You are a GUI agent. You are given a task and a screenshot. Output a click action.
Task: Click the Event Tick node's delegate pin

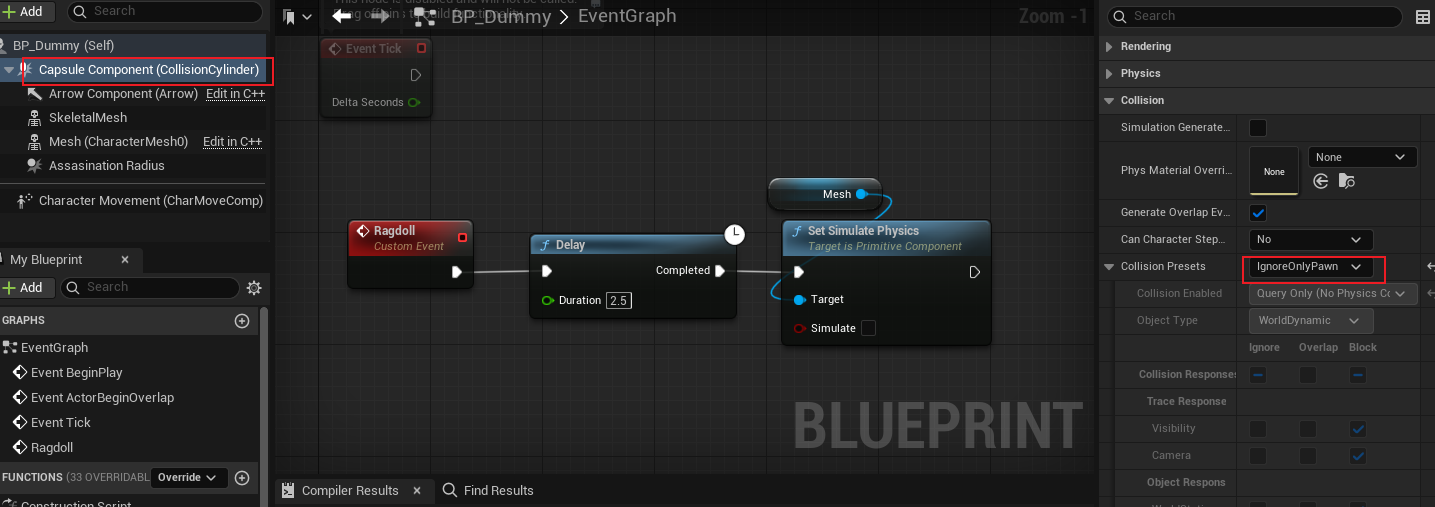pos(421,48)
